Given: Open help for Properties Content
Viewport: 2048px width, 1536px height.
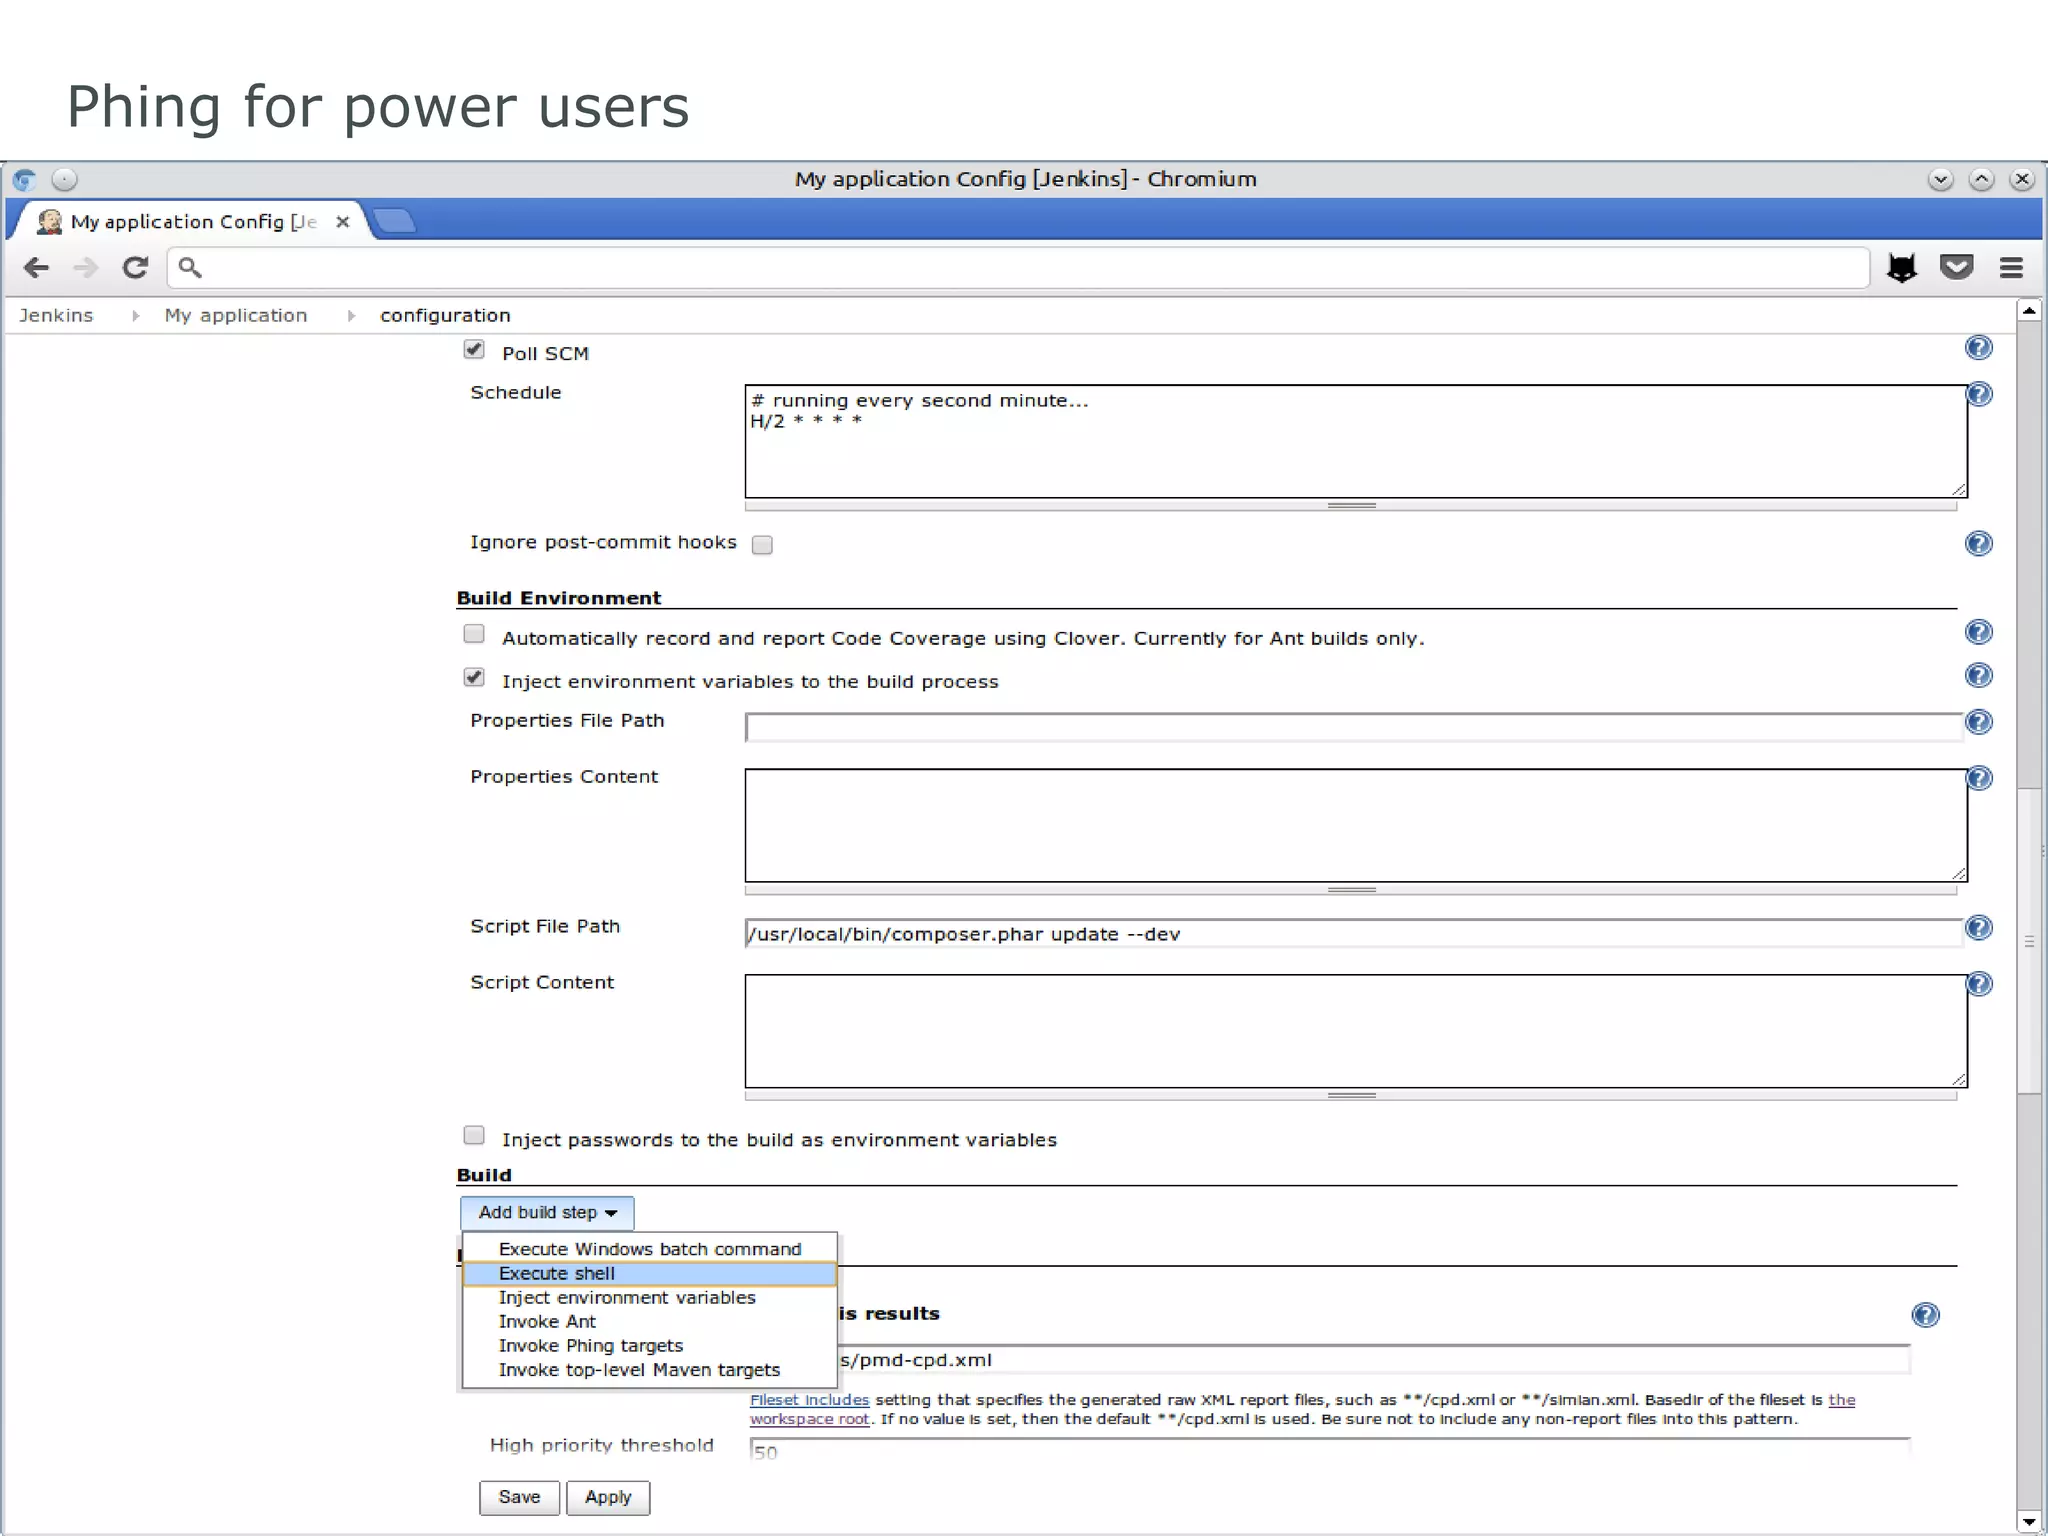Looking at the screenshot, I should coord(1979,778).
